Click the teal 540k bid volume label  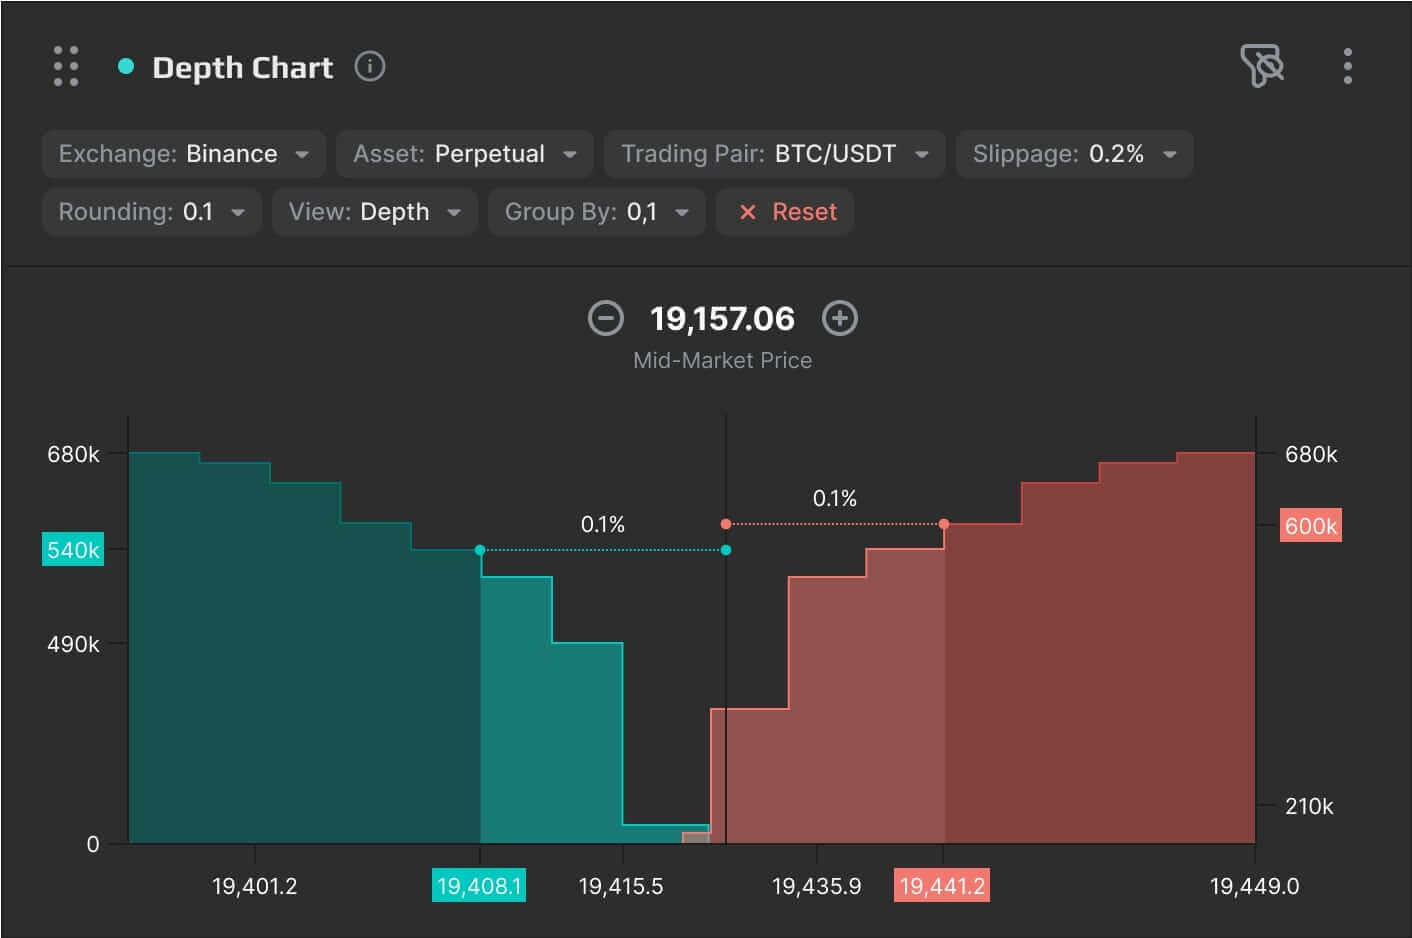pos(73,550)
